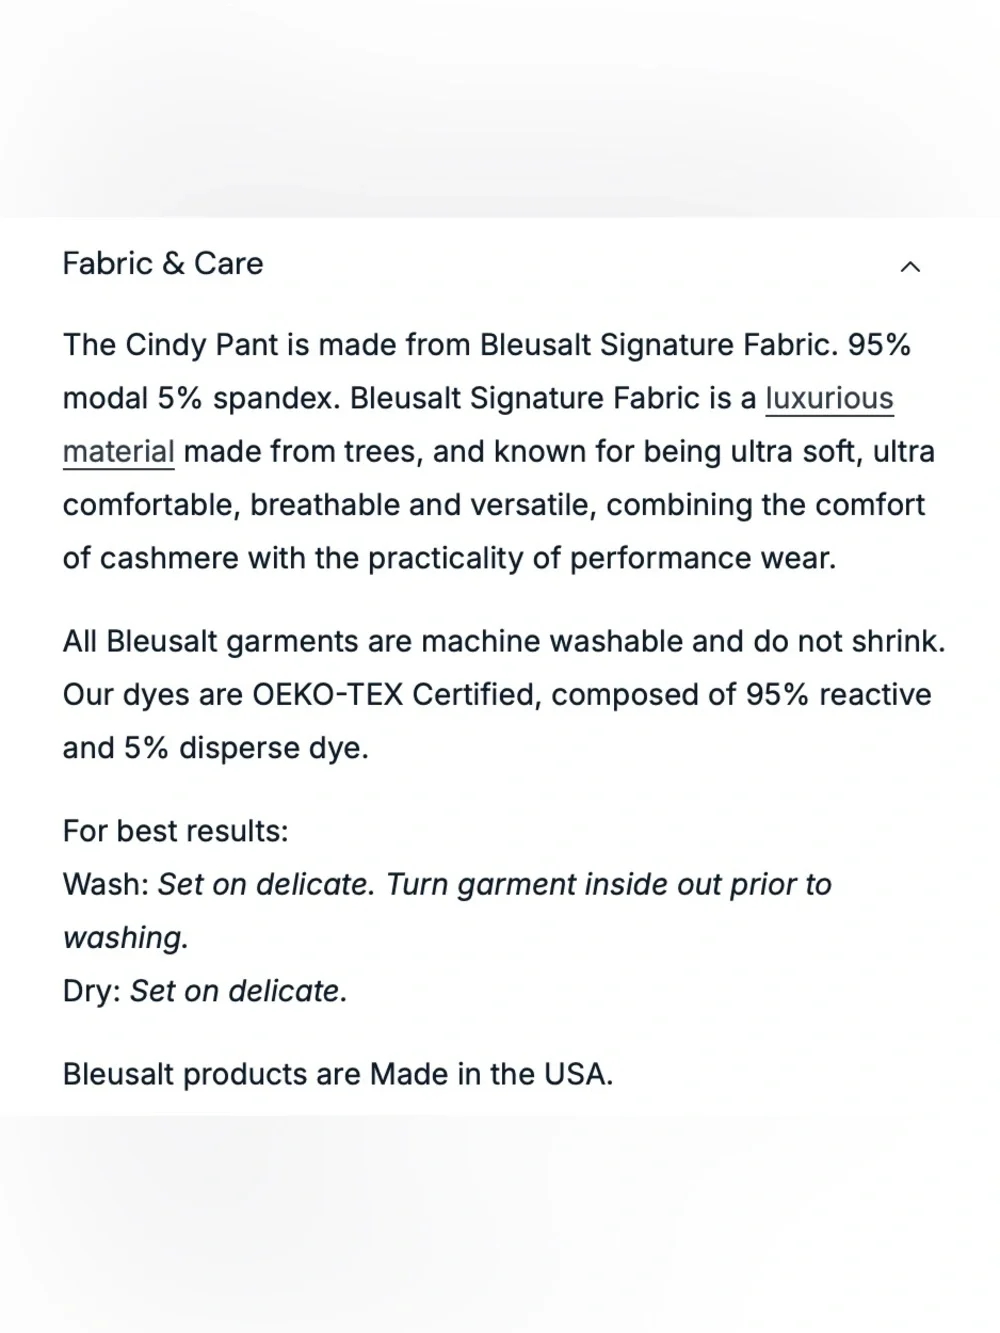Follow the underlined "material" link word

(118, 452)
